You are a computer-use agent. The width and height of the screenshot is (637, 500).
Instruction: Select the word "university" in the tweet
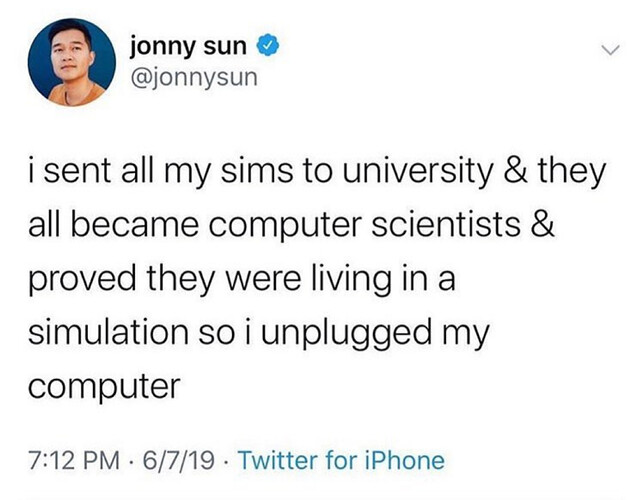416,172
